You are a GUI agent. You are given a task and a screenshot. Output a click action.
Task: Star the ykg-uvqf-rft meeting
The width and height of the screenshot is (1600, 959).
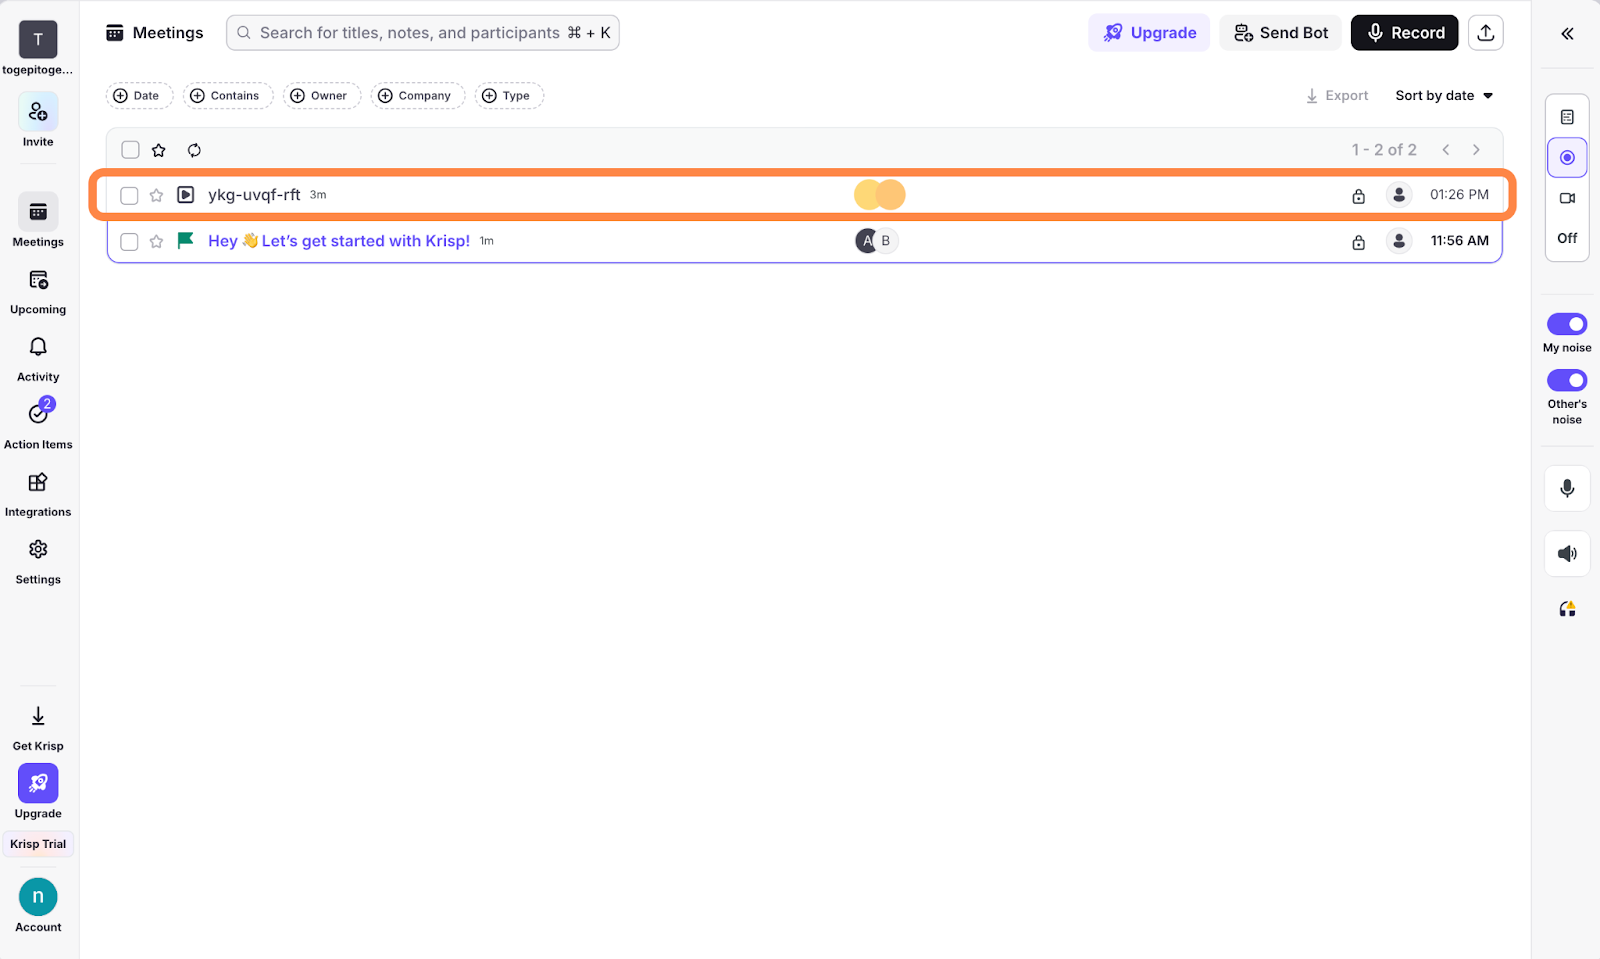[x=156, y=195]
